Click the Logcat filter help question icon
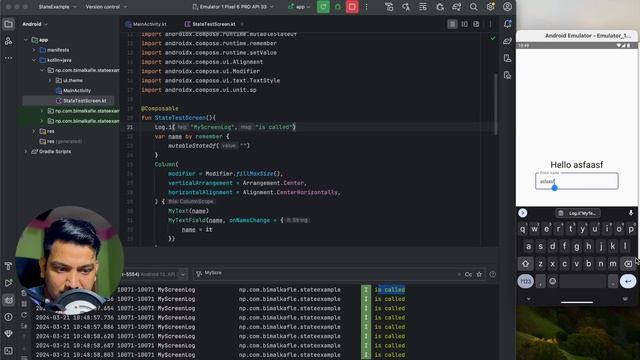Viewport: 640px width, 360px height. point(493,274)
